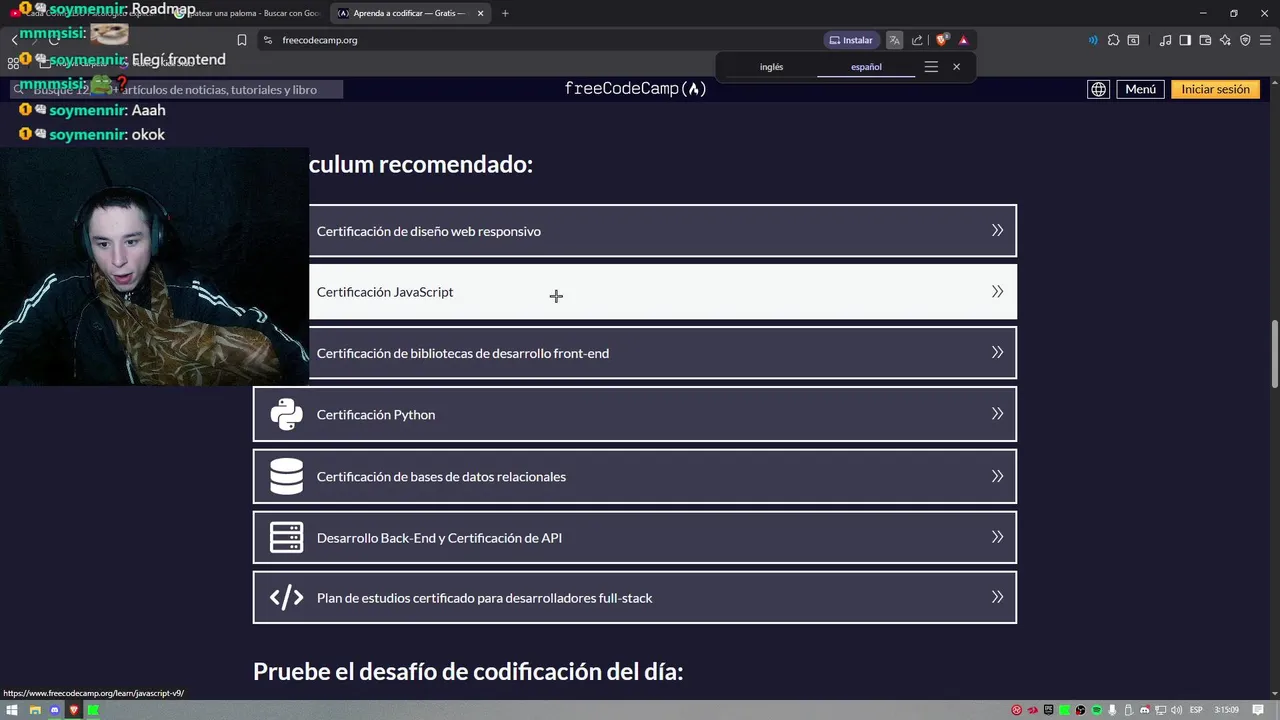Viewport: 1280px width, 720px height.
Task: Switch to the Buscar con Google tab
Action: click(x=247, y=13)
